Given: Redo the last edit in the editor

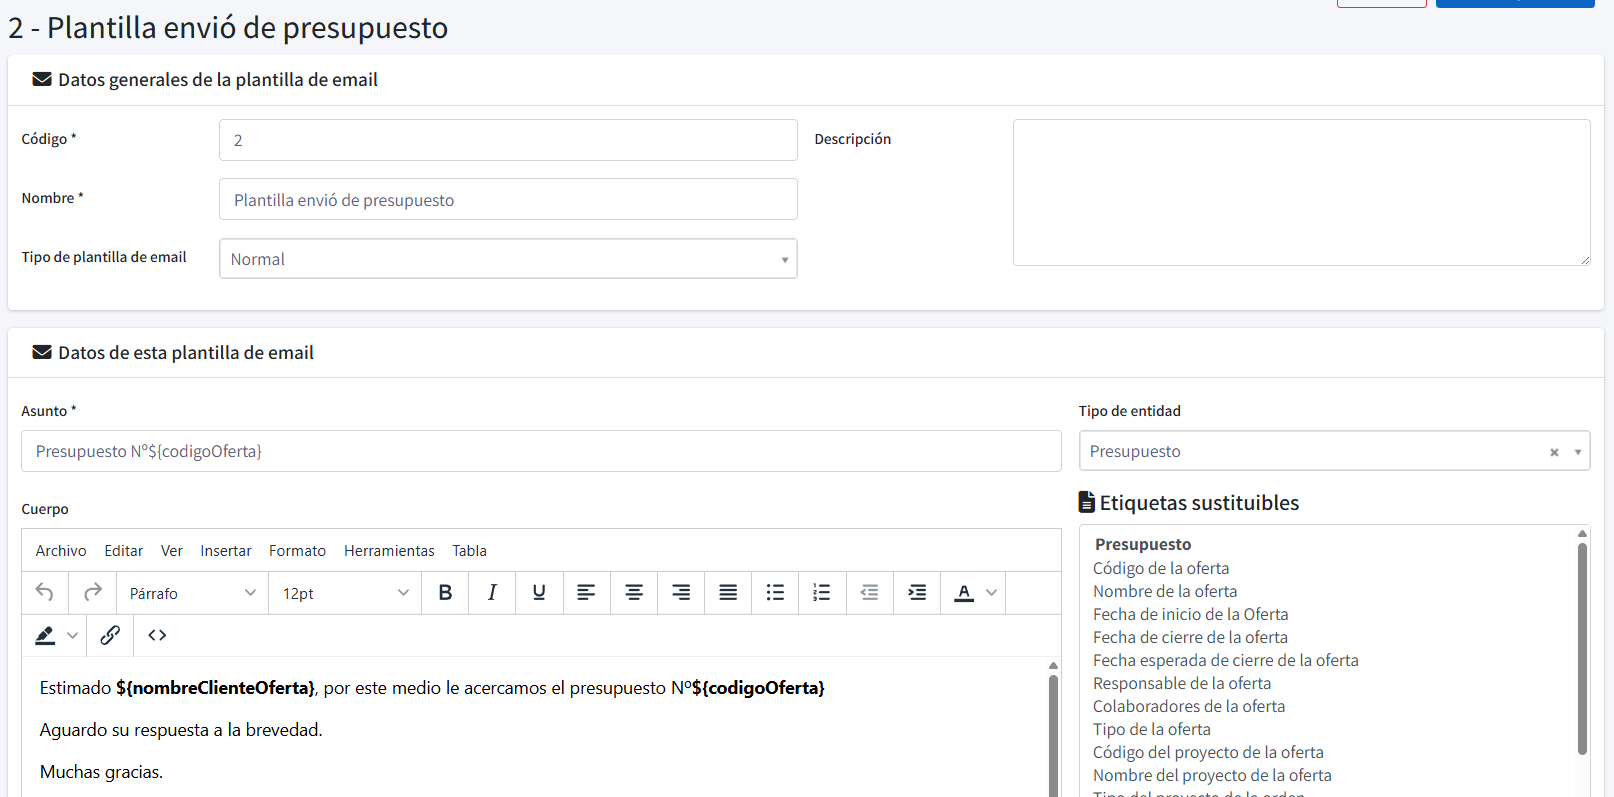Looking at the screenshot, I should click(x=93, y=593).
